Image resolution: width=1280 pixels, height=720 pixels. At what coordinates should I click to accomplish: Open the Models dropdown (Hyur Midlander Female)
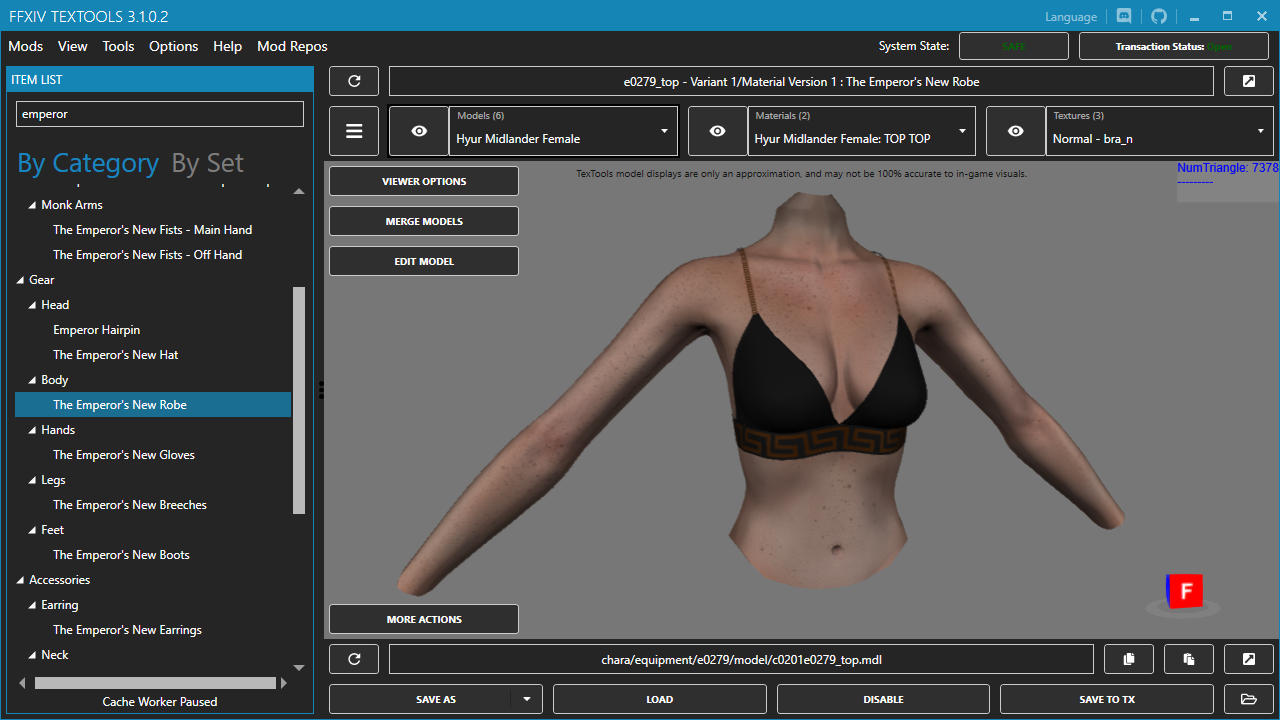point(563,131)
